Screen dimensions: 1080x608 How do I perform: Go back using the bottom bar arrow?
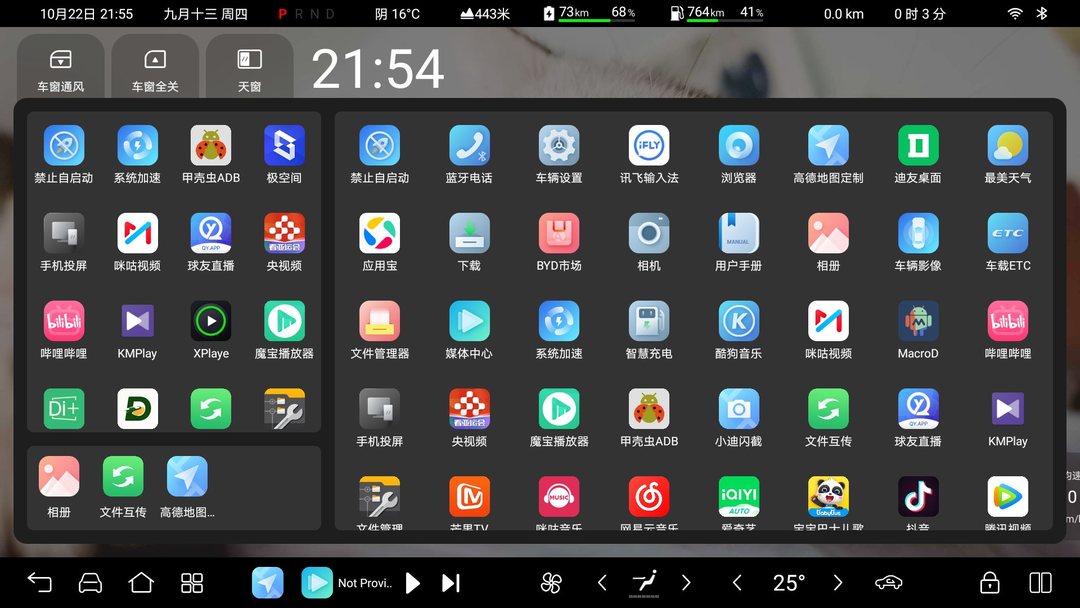39,583
